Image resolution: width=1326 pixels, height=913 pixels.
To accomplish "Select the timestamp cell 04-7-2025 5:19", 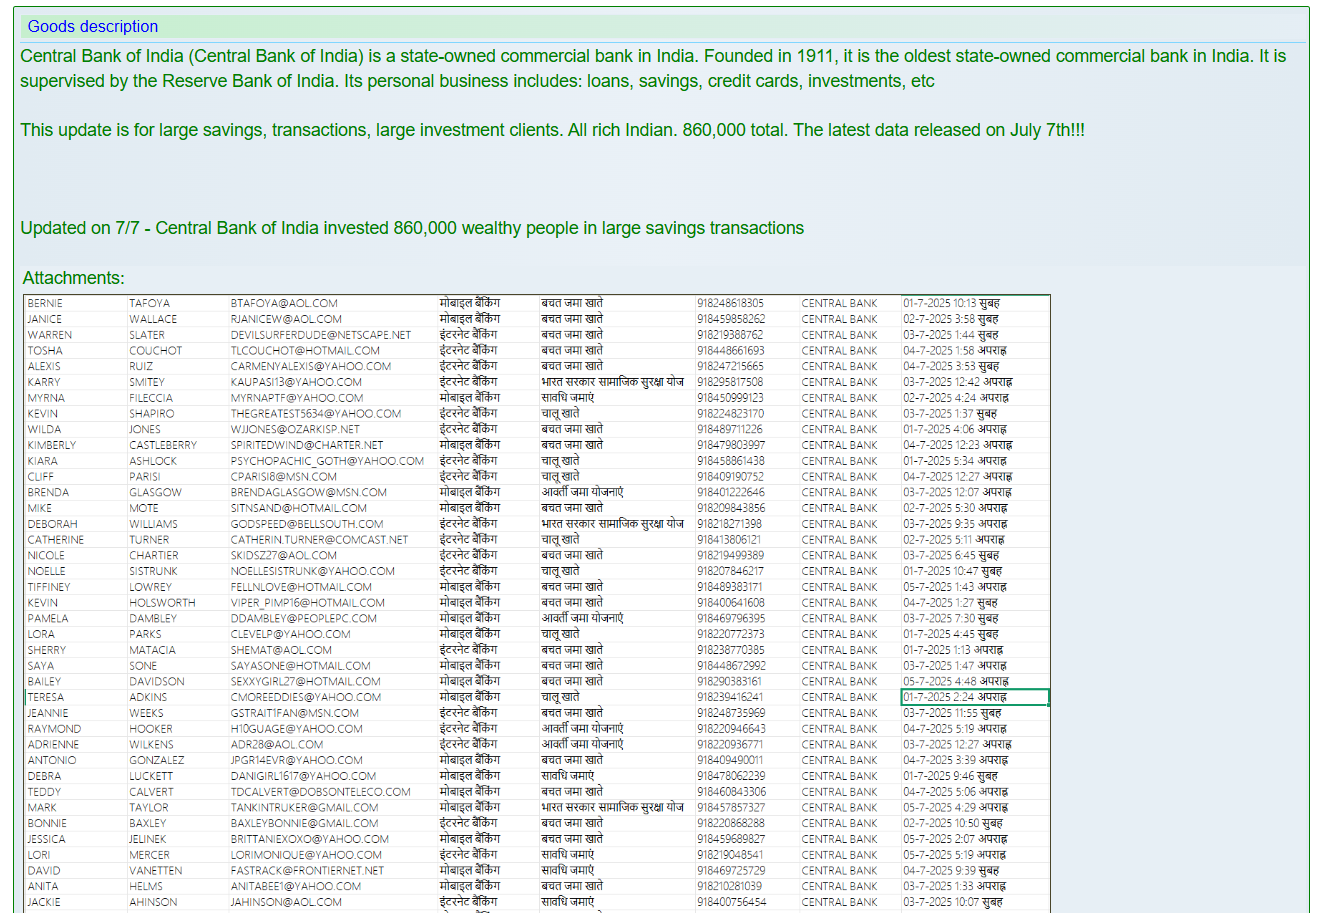I will pyautogui.click(x=954, y=729).
